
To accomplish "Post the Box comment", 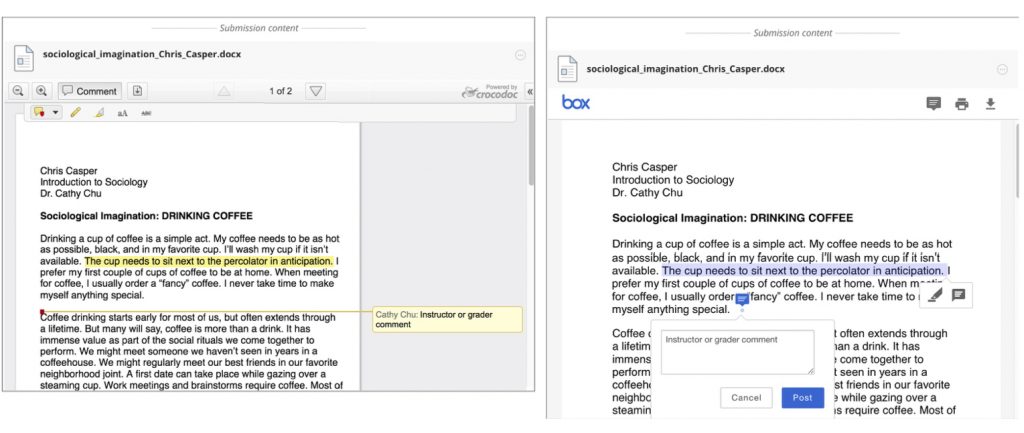I will coord(803,398).
